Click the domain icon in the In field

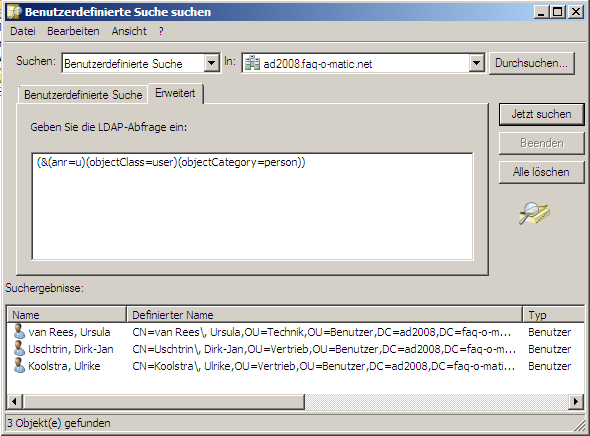tap(252, 63)
